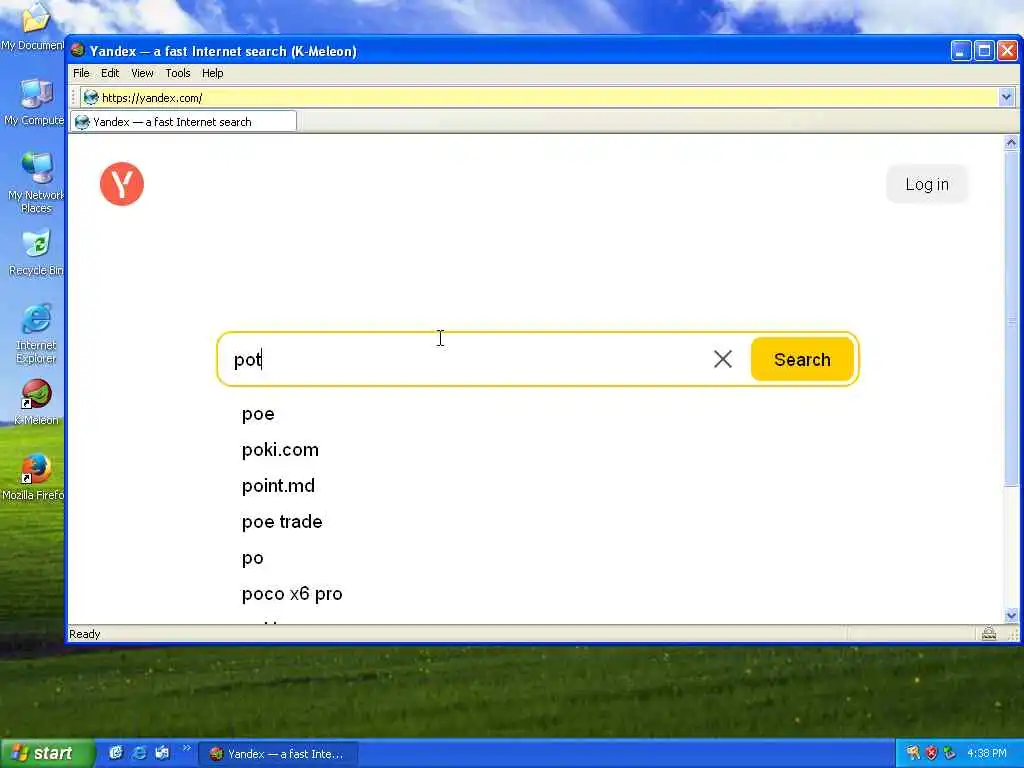The image size is (1024, 768).
Task: Click the globe site icon in the URL bar
Action: (x=91, y=98)
